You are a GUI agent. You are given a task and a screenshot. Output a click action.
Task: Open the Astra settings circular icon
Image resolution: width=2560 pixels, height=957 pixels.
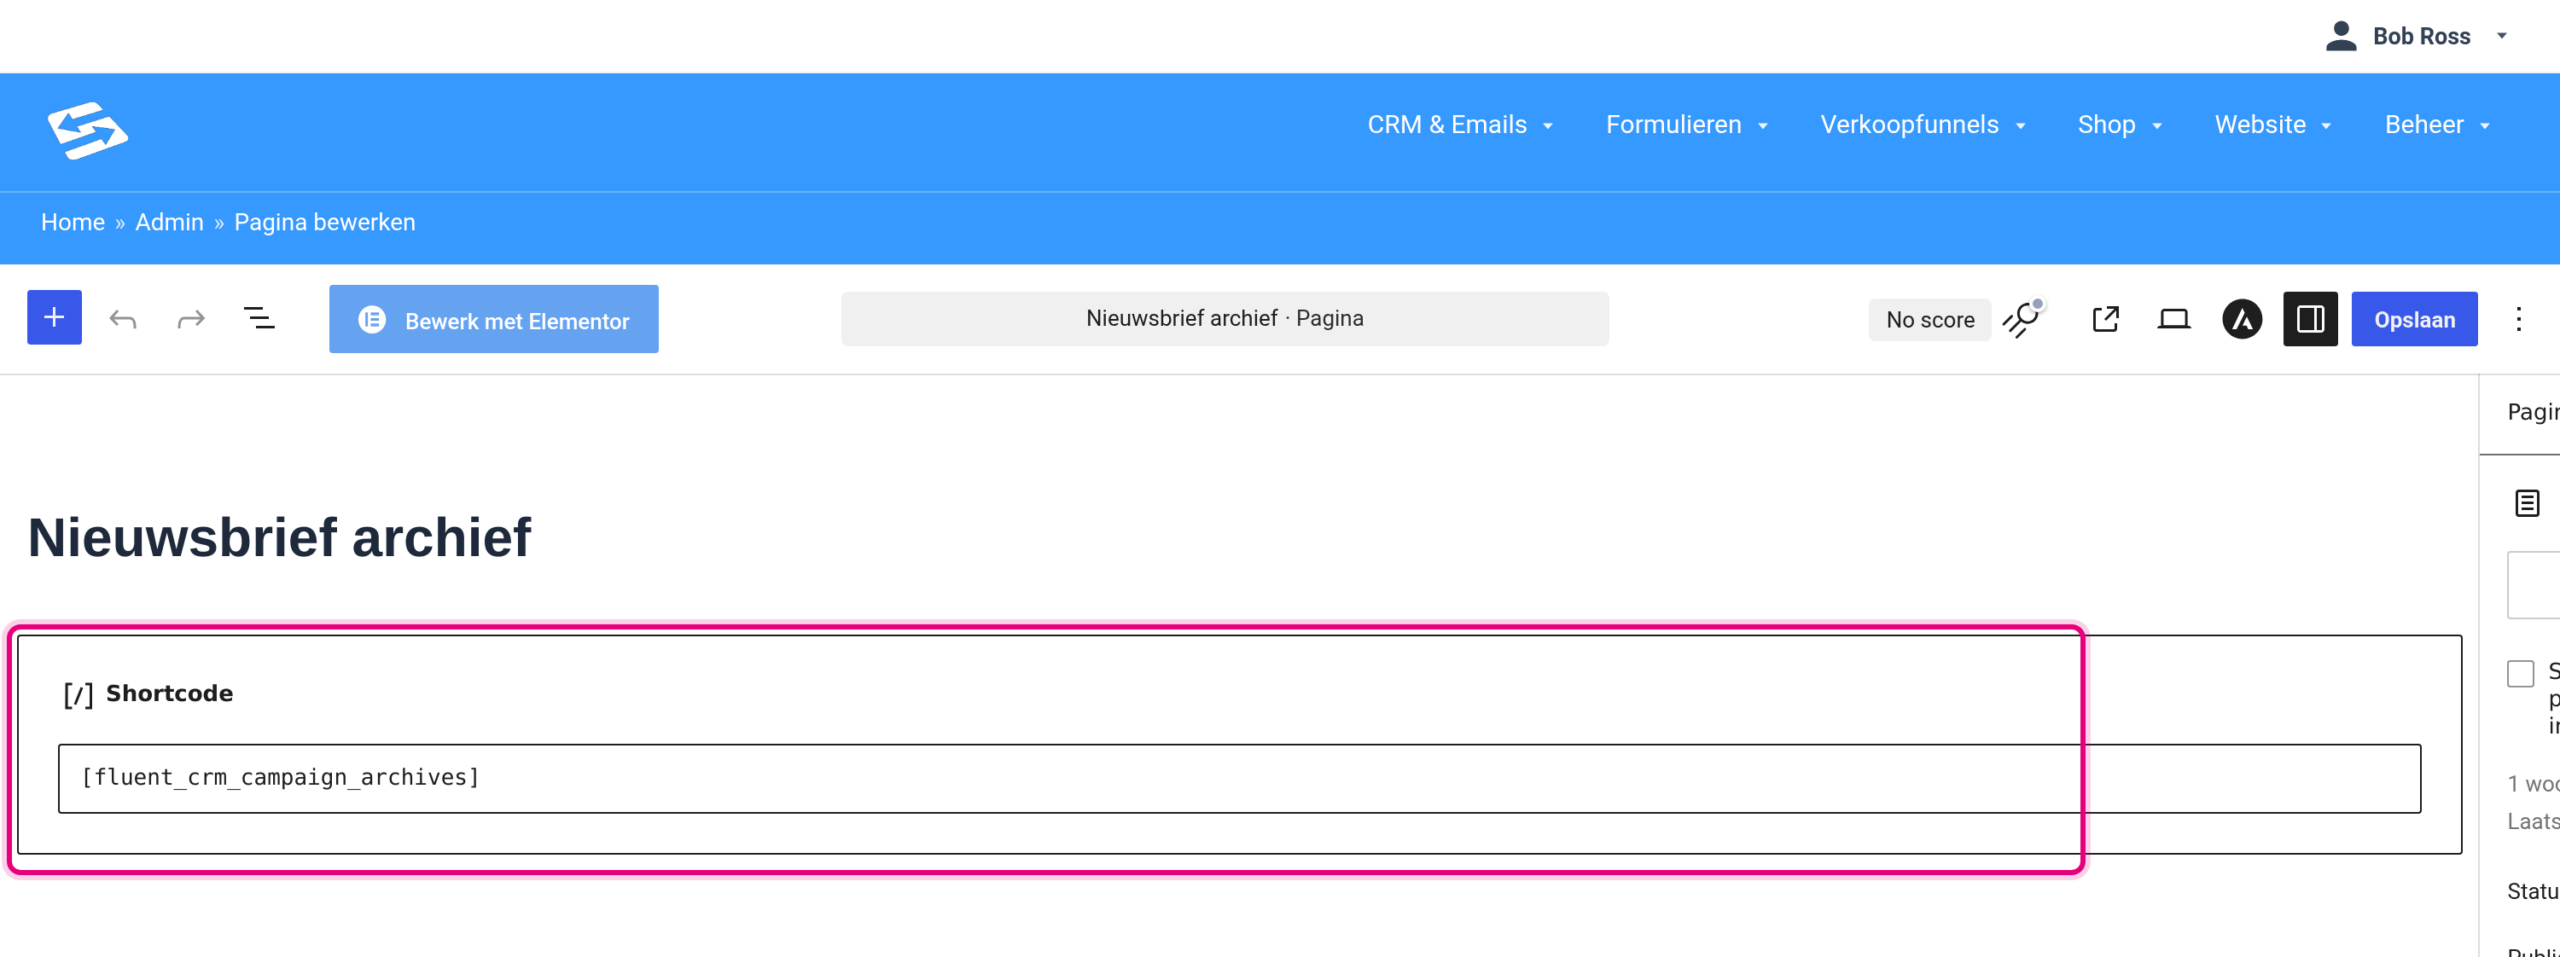tap(2242, 319)
